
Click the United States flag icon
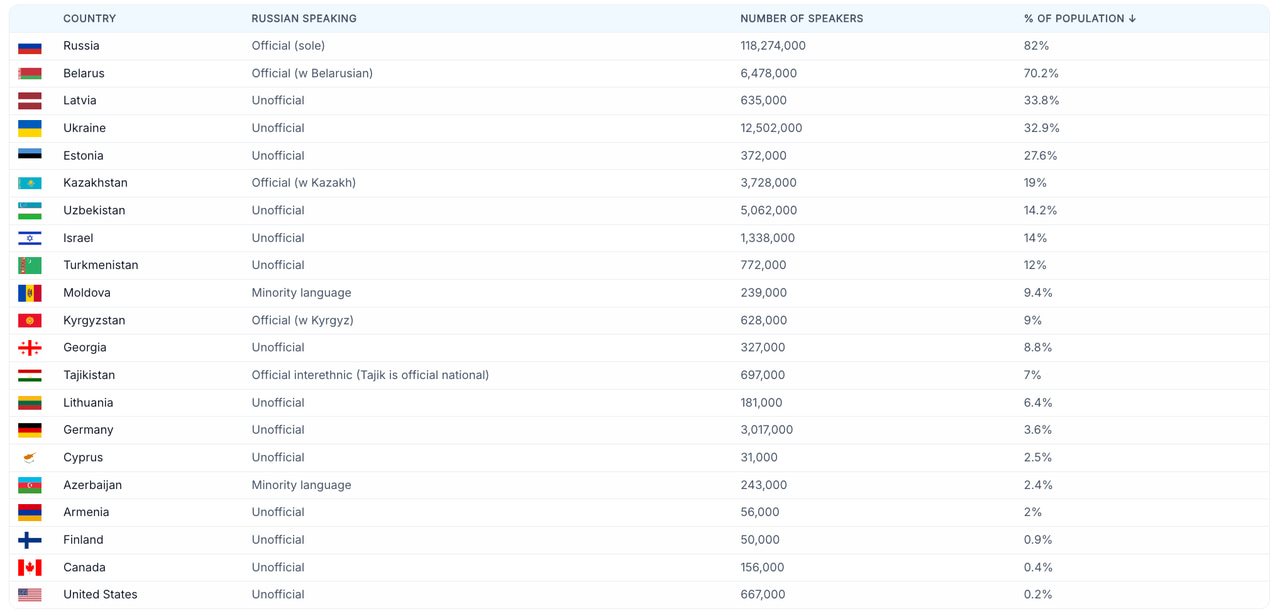pos(30,595)
